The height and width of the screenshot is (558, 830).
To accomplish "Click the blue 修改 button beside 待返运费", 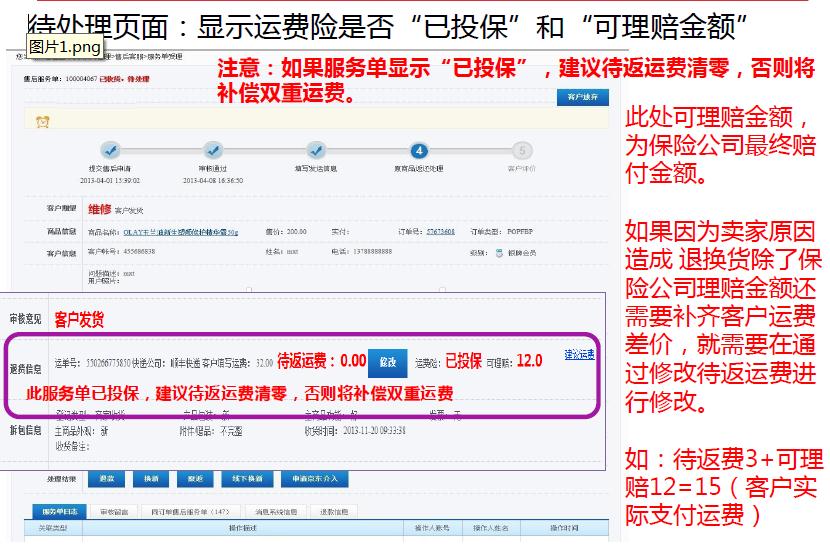I will tap(387, 363).
